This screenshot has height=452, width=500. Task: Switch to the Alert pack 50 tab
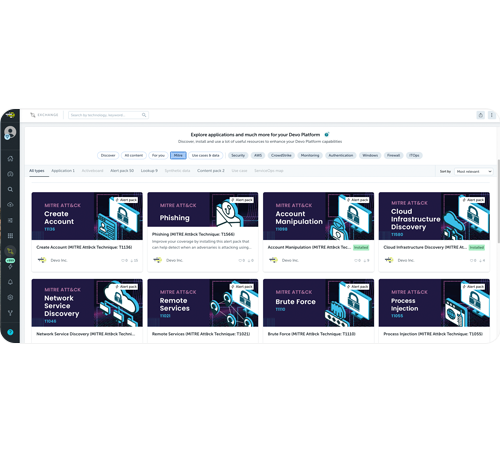coord(122,171)
